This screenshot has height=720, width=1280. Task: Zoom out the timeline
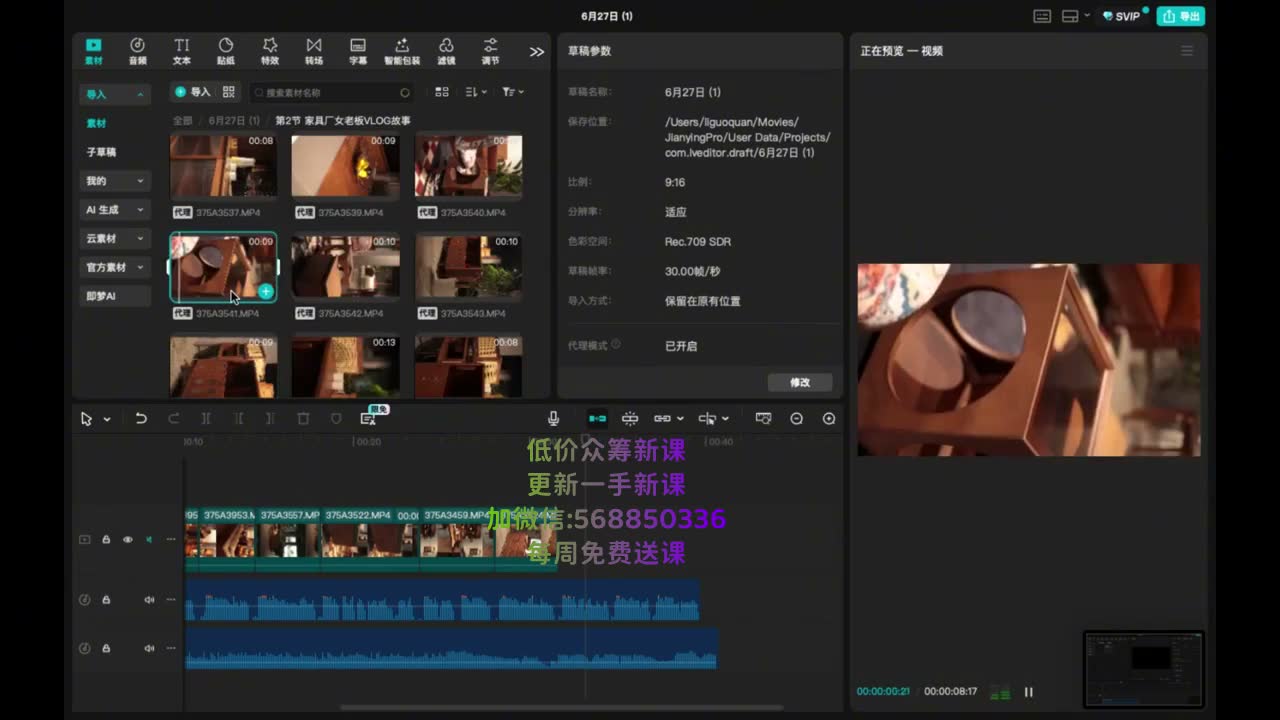pyautogui.click(x=797, y=419)
